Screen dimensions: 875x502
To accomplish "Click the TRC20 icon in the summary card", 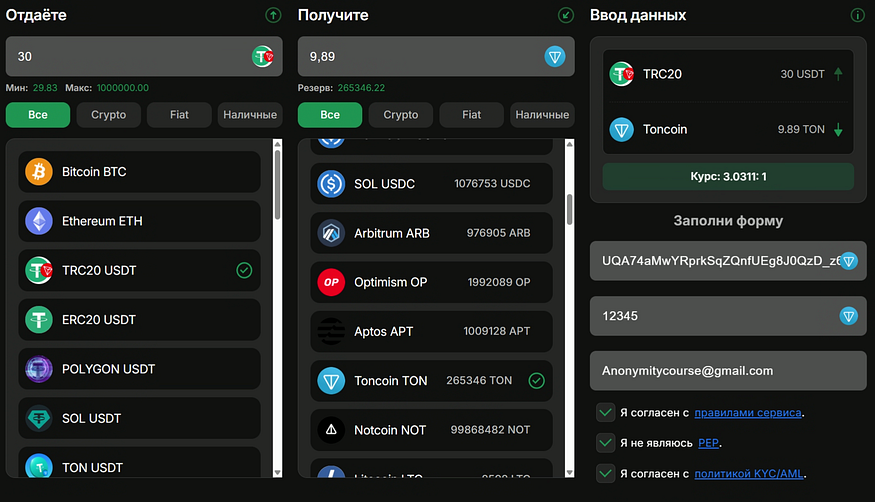I will coord(621,74).
